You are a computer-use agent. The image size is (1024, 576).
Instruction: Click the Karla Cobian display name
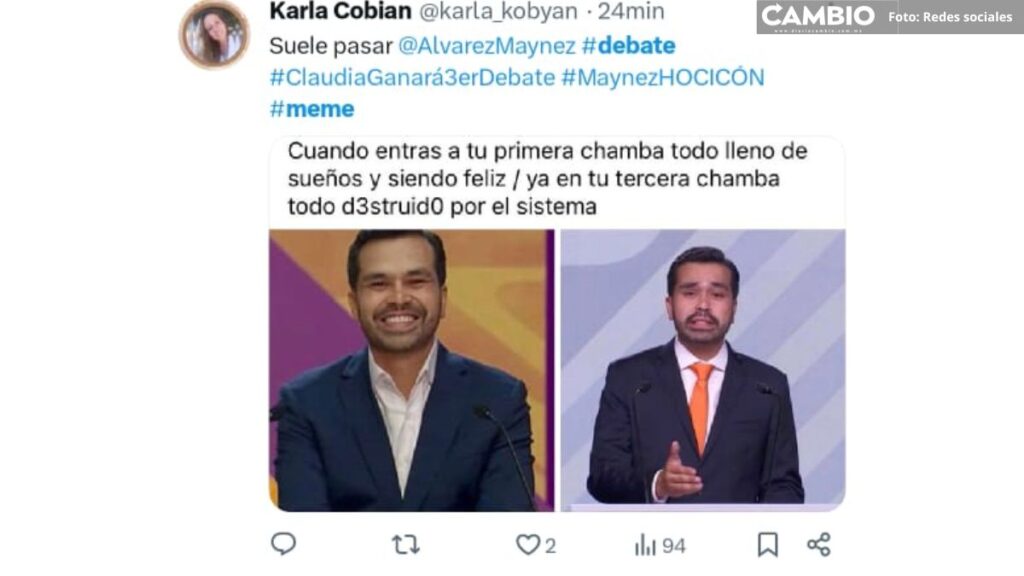tap(340, 11)
